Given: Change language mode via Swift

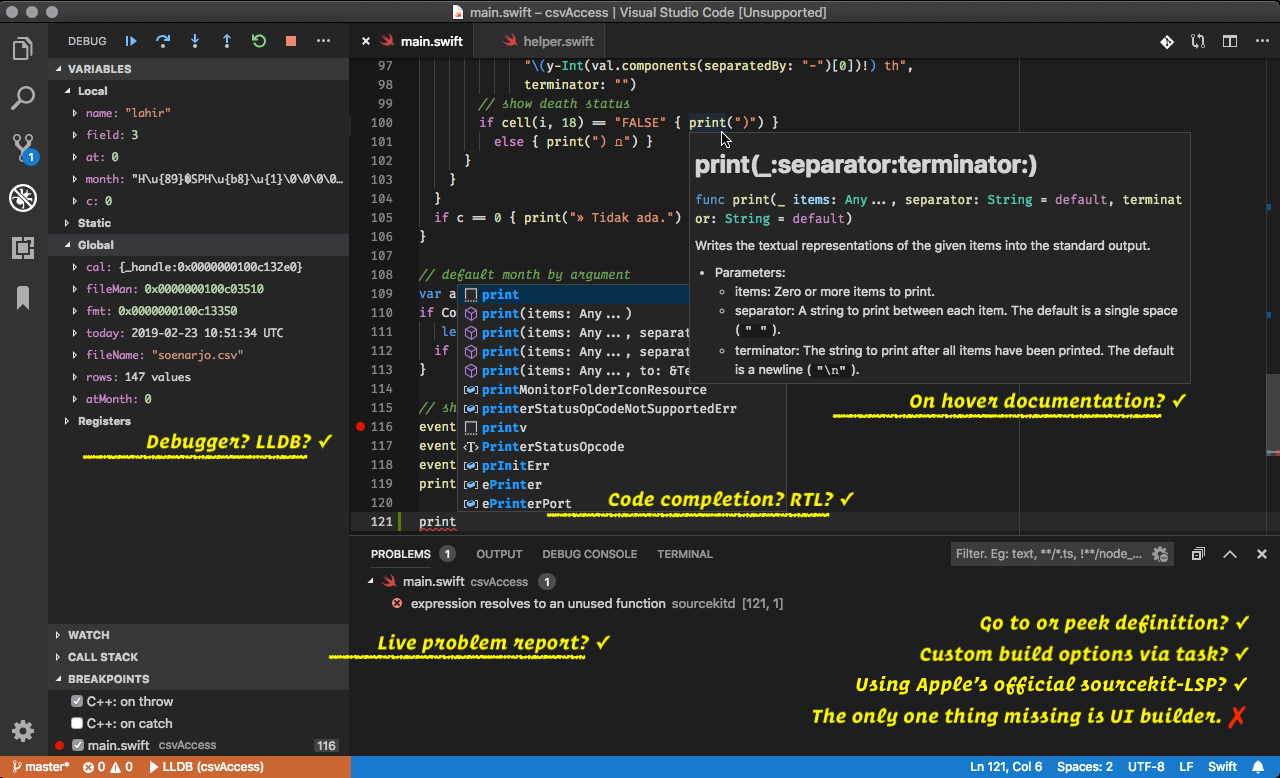Looking at the screenshot, I should point(1222,767).
